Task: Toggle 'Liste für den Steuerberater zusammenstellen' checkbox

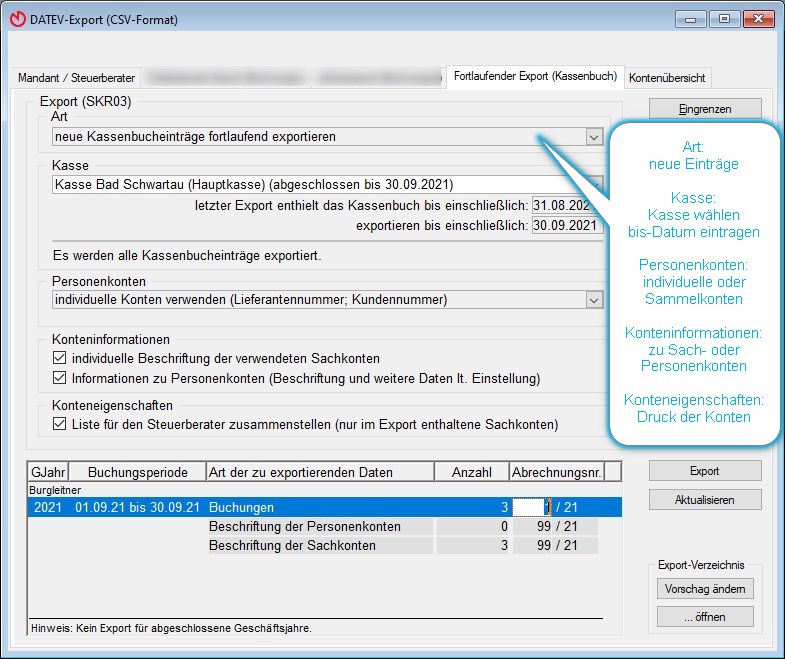Action: coord(59,424)
